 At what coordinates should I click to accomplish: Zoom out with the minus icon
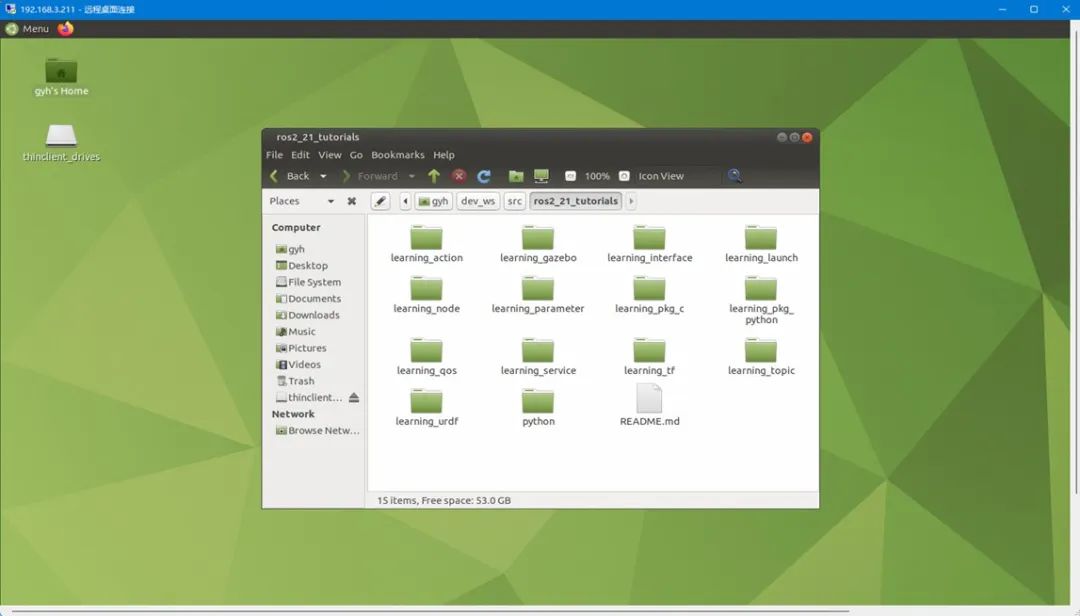coord(570,176)
